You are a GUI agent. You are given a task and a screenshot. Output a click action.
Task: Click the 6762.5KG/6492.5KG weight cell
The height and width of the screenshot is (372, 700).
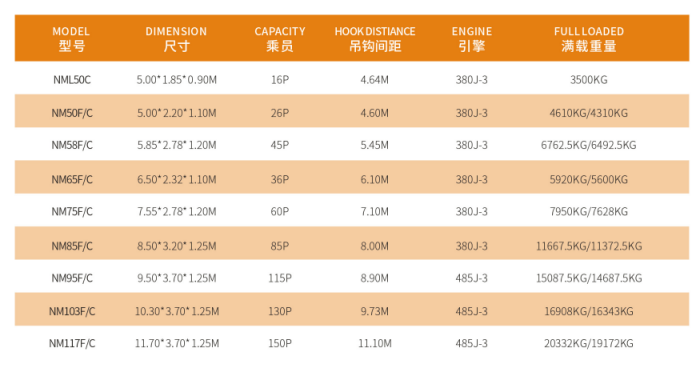click(589, 145)
